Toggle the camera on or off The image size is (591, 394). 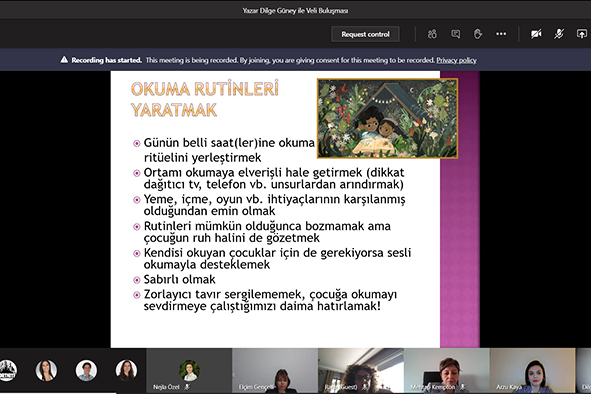[x=536, y=34]
